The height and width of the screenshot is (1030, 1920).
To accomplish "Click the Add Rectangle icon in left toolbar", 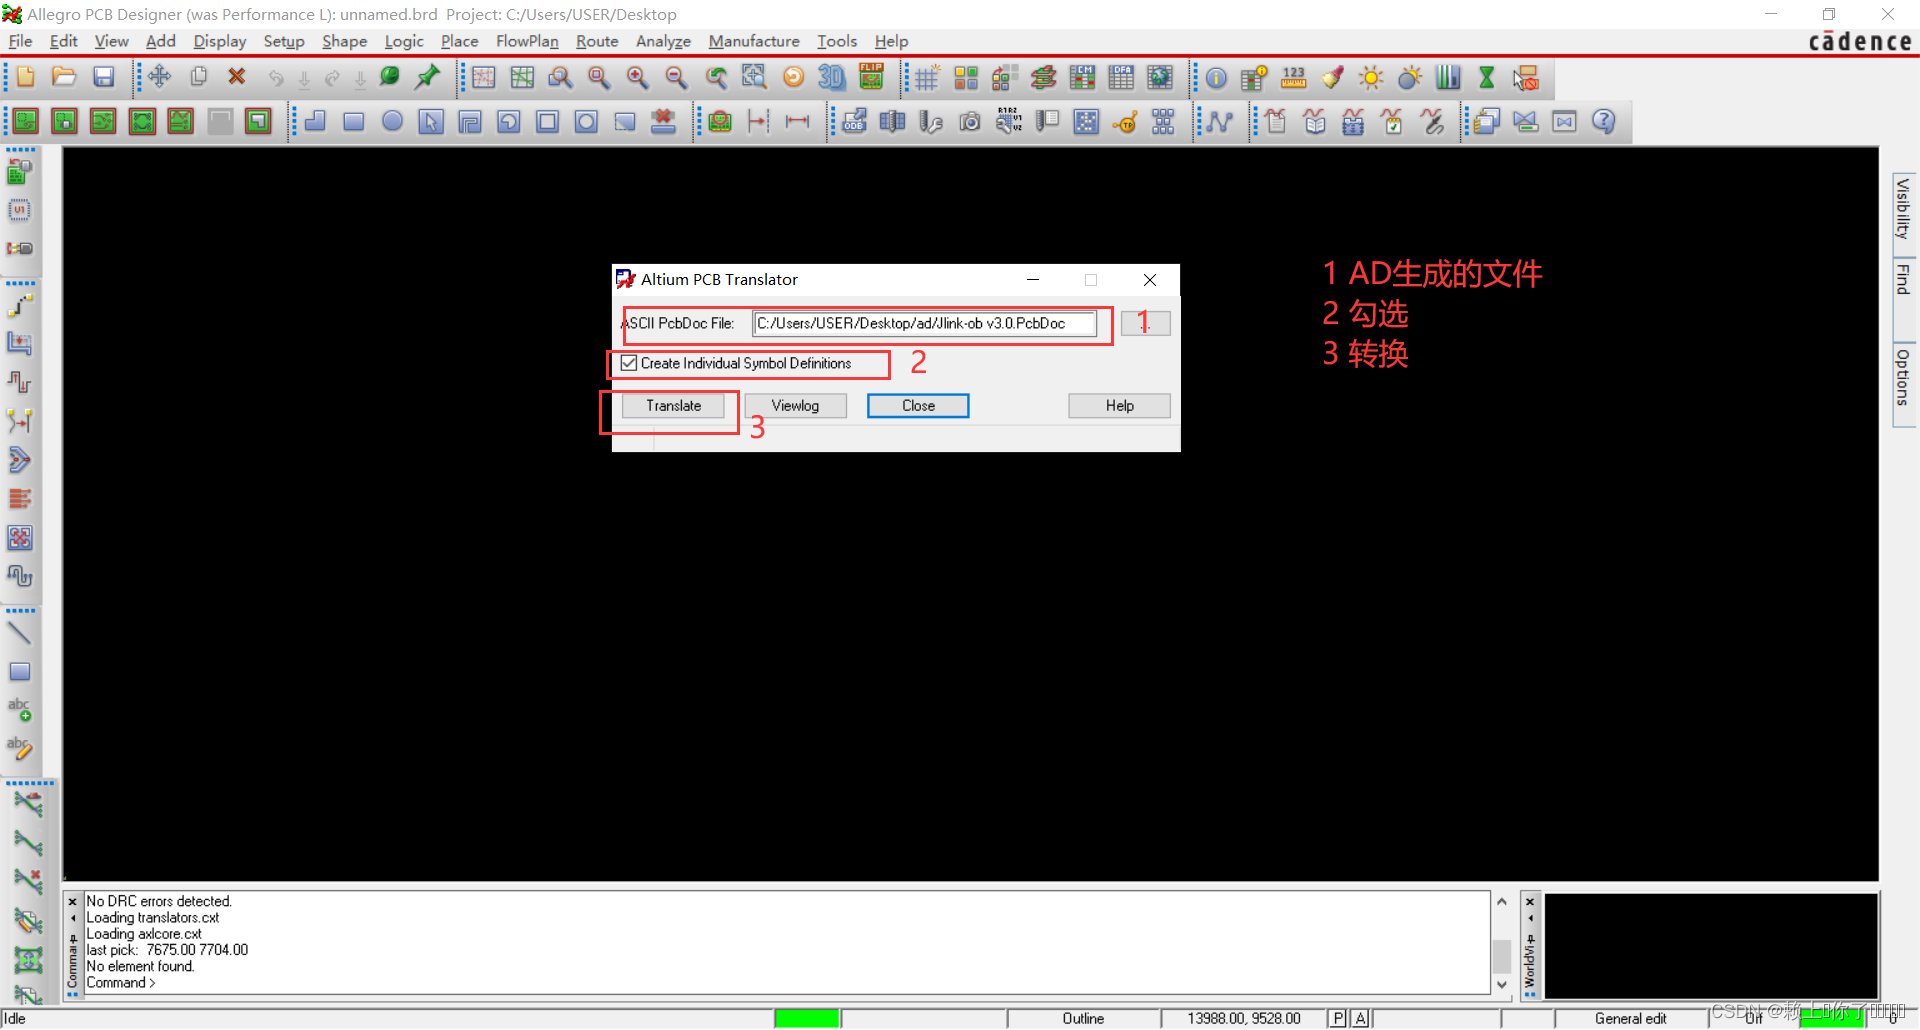I will point(20,672).
